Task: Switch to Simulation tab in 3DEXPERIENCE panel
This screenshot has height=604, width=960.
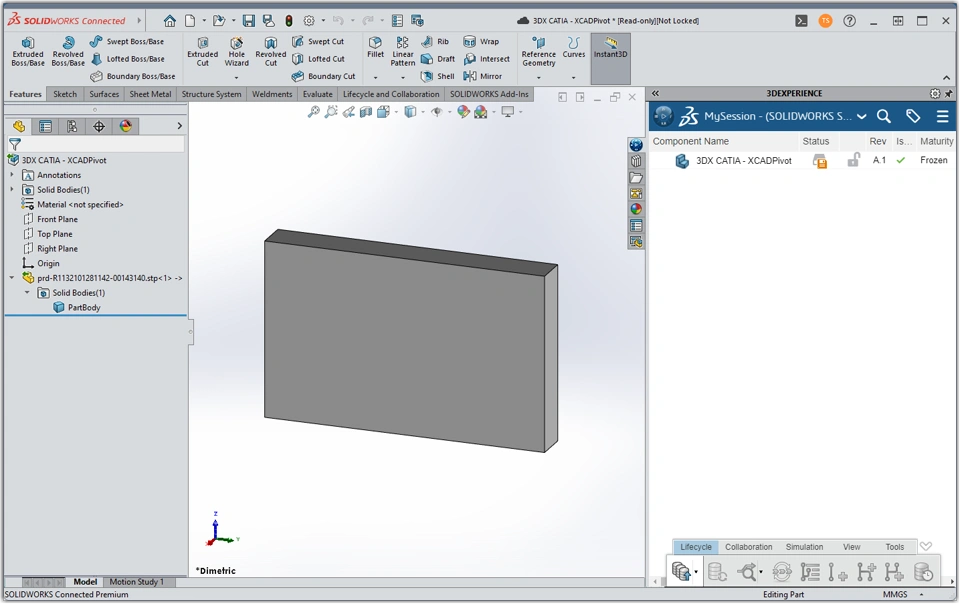Action: 804,547
